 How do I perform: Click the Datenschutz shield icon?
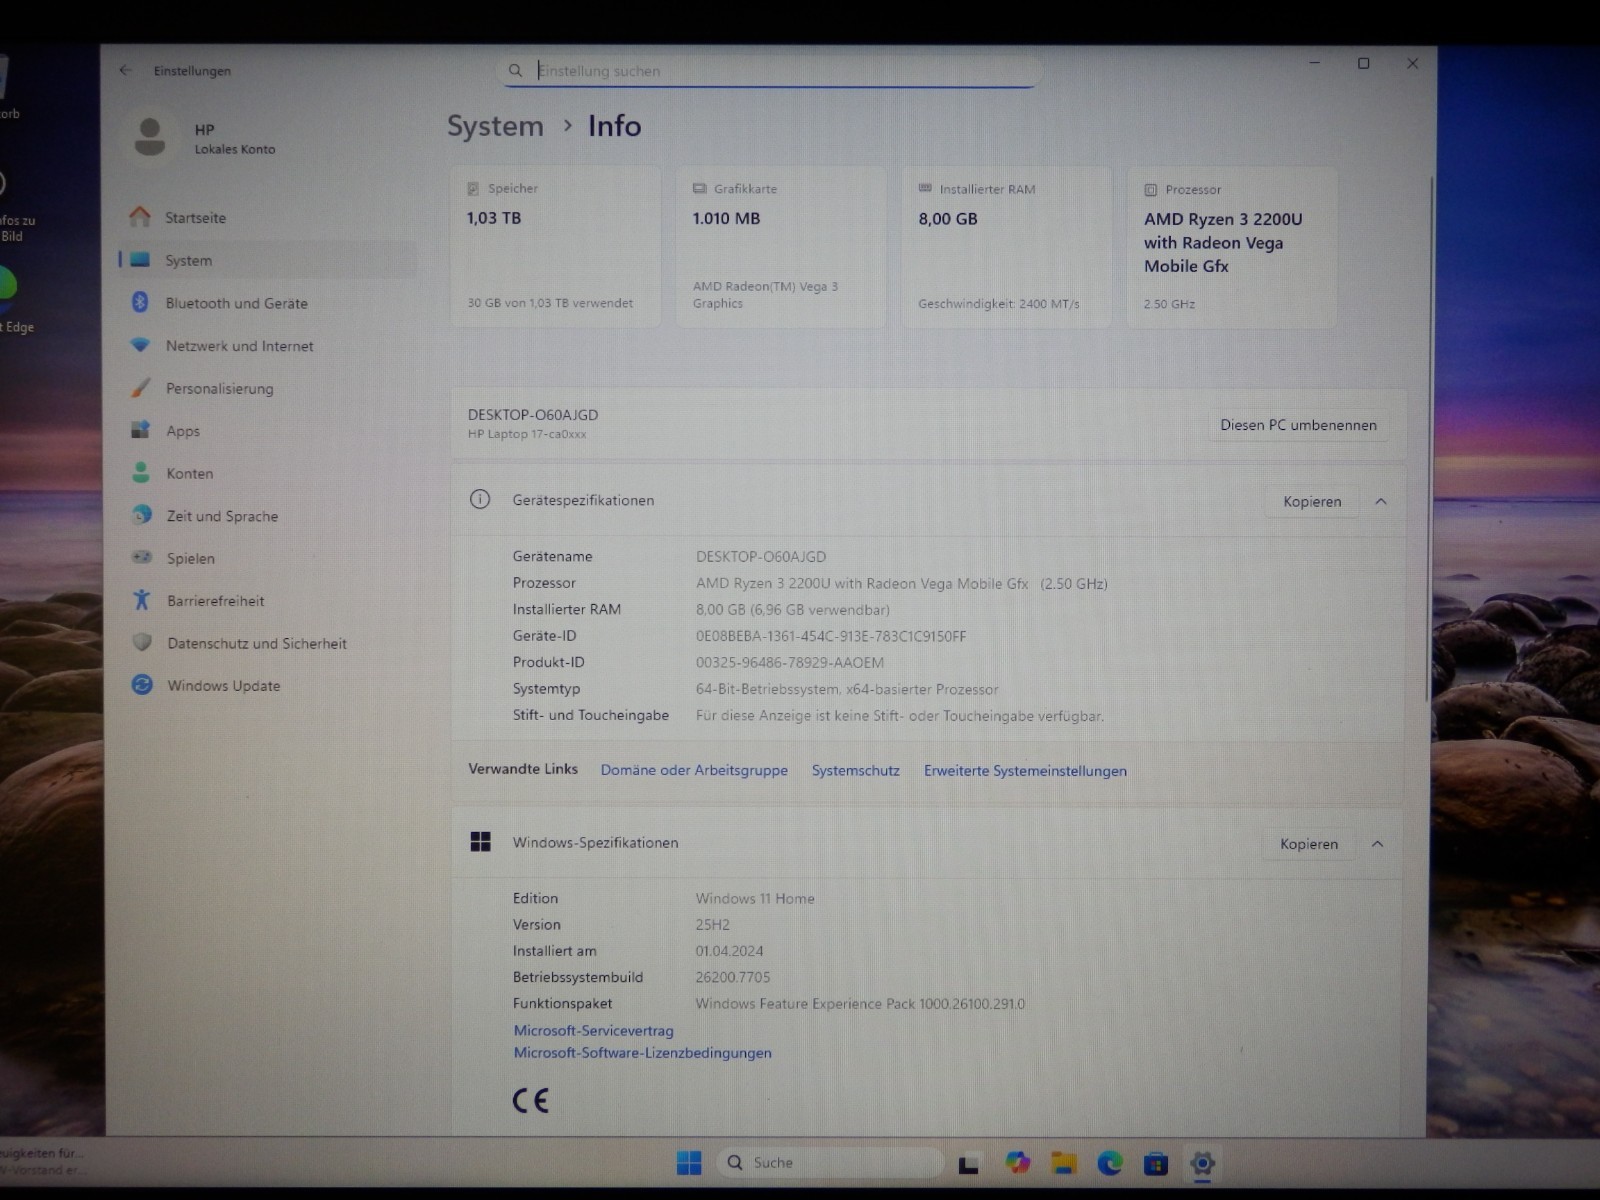tap(142, 642)
